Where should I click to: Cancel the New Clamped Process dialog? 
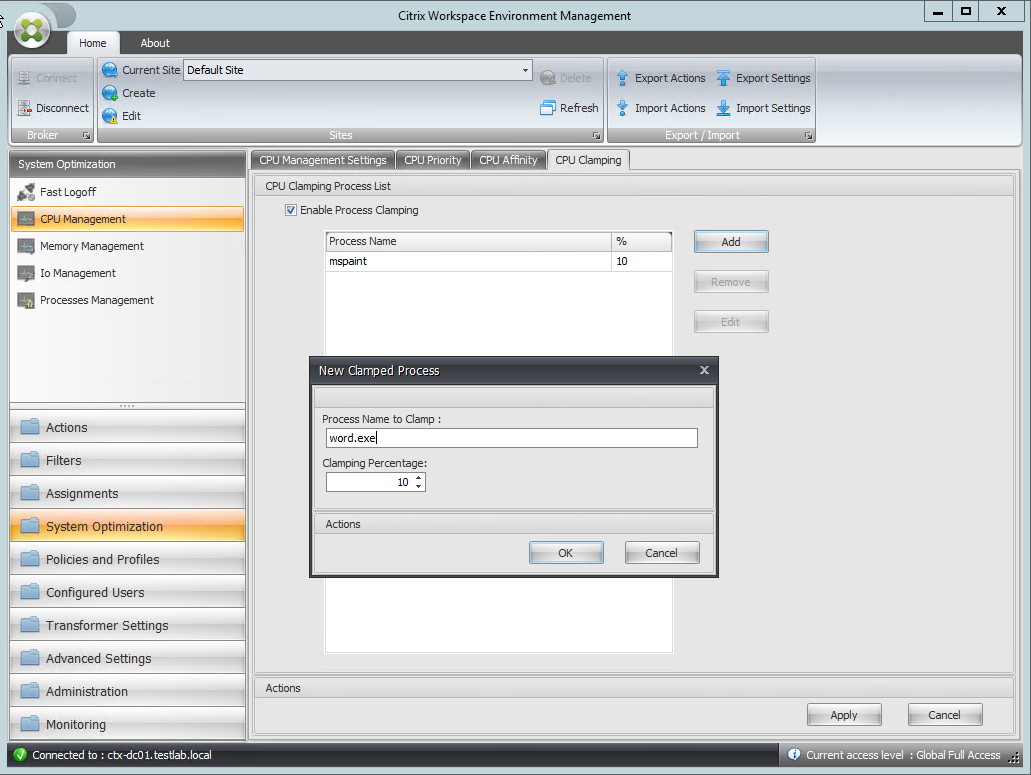[661, 553]
